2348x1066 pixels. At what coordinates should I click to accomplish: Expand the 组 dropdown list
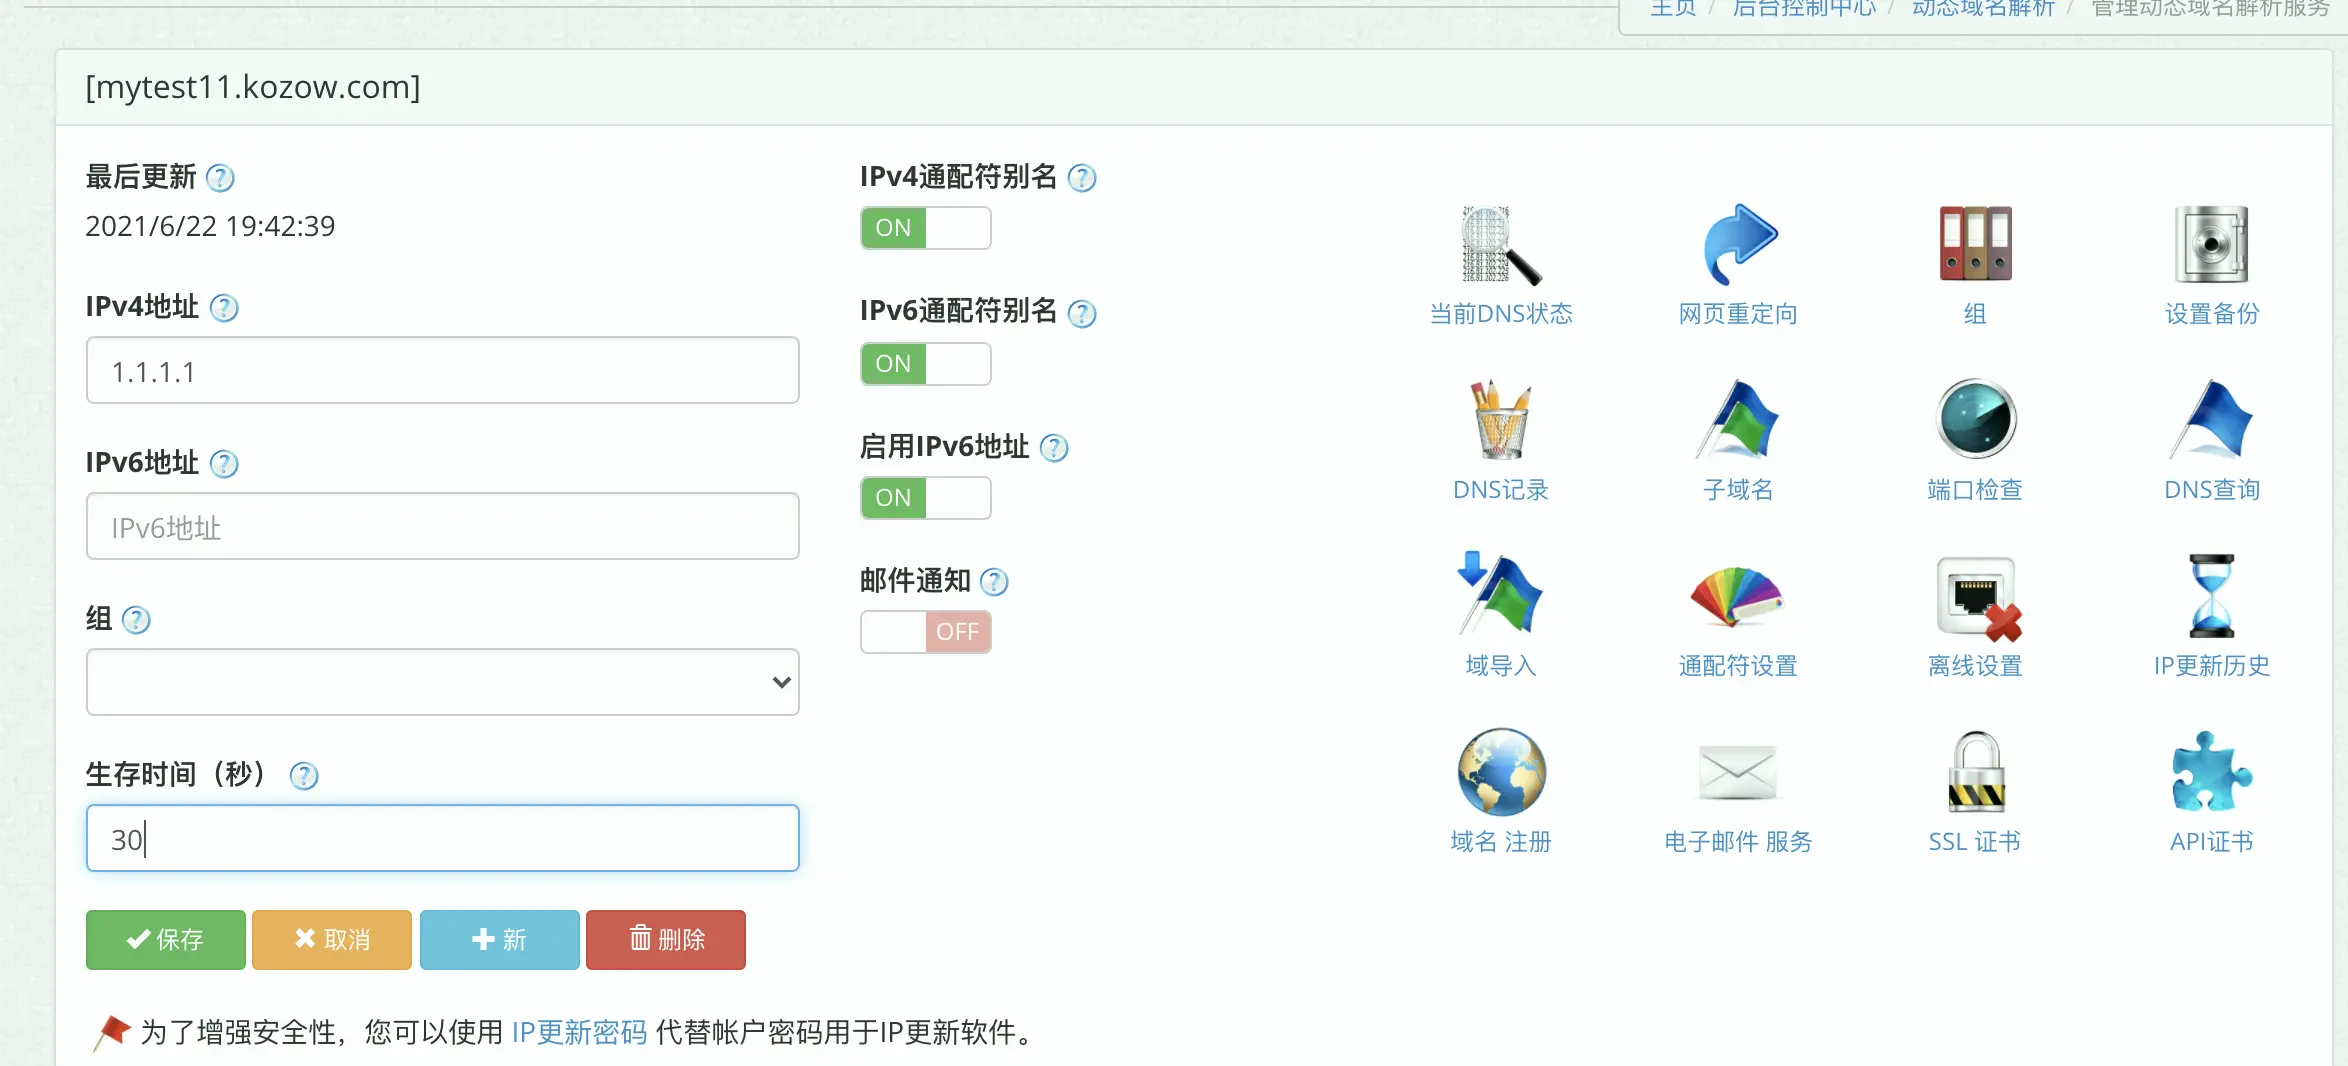(x=442, y=682)
